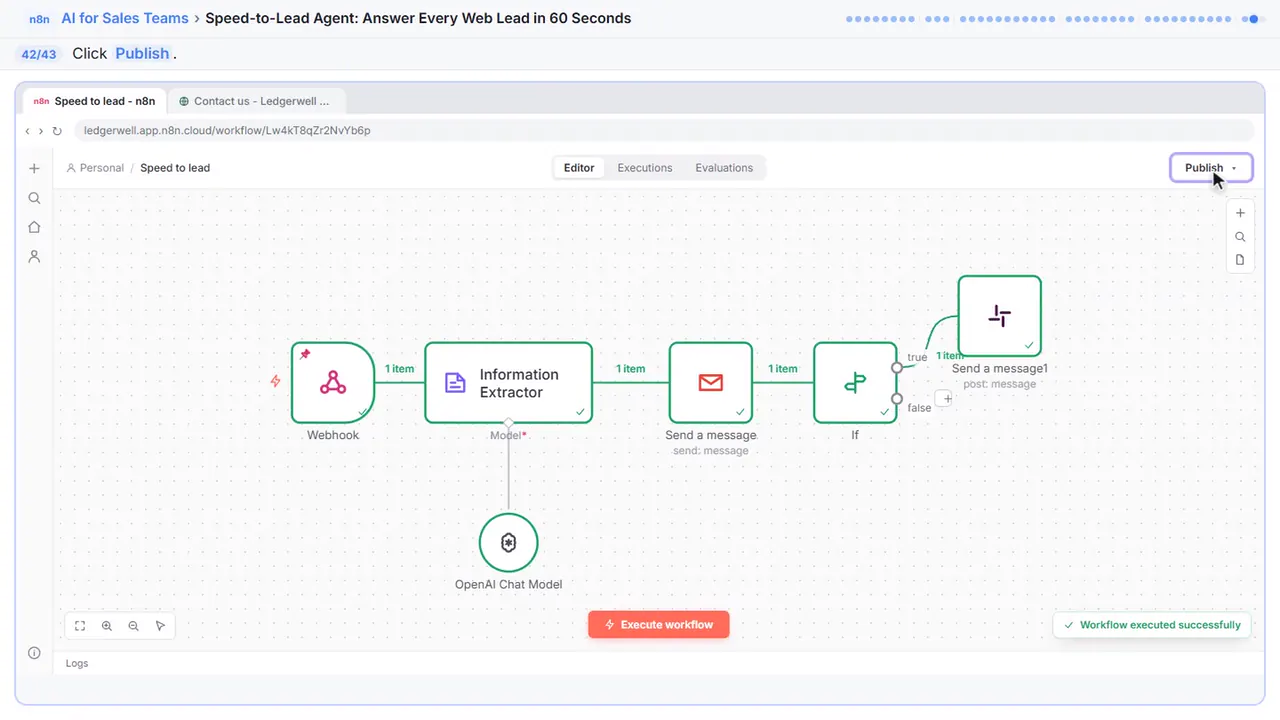
Task: Reload the page with the browser refresh icon
Action: 57,131
